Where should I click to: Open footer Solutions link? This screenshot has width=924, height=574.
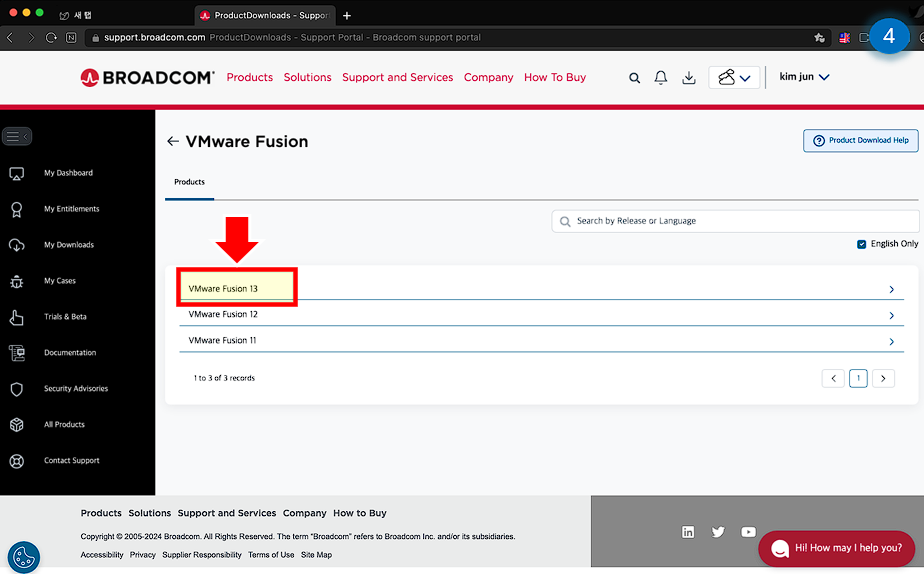click(x=150, y=513)
